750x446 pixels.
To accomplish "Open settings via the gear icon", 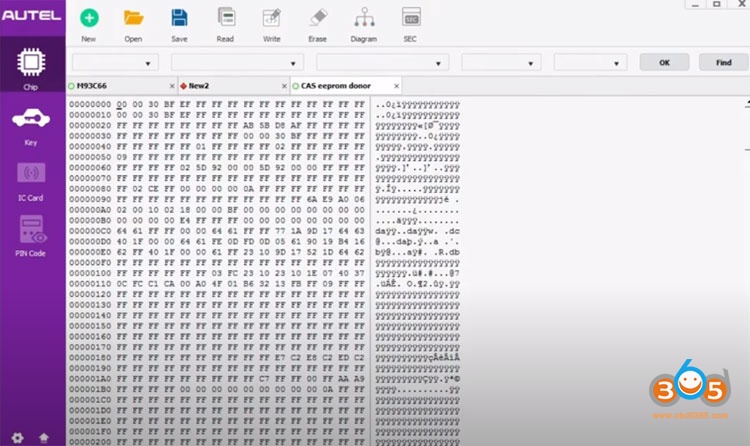I will point(17,437).
